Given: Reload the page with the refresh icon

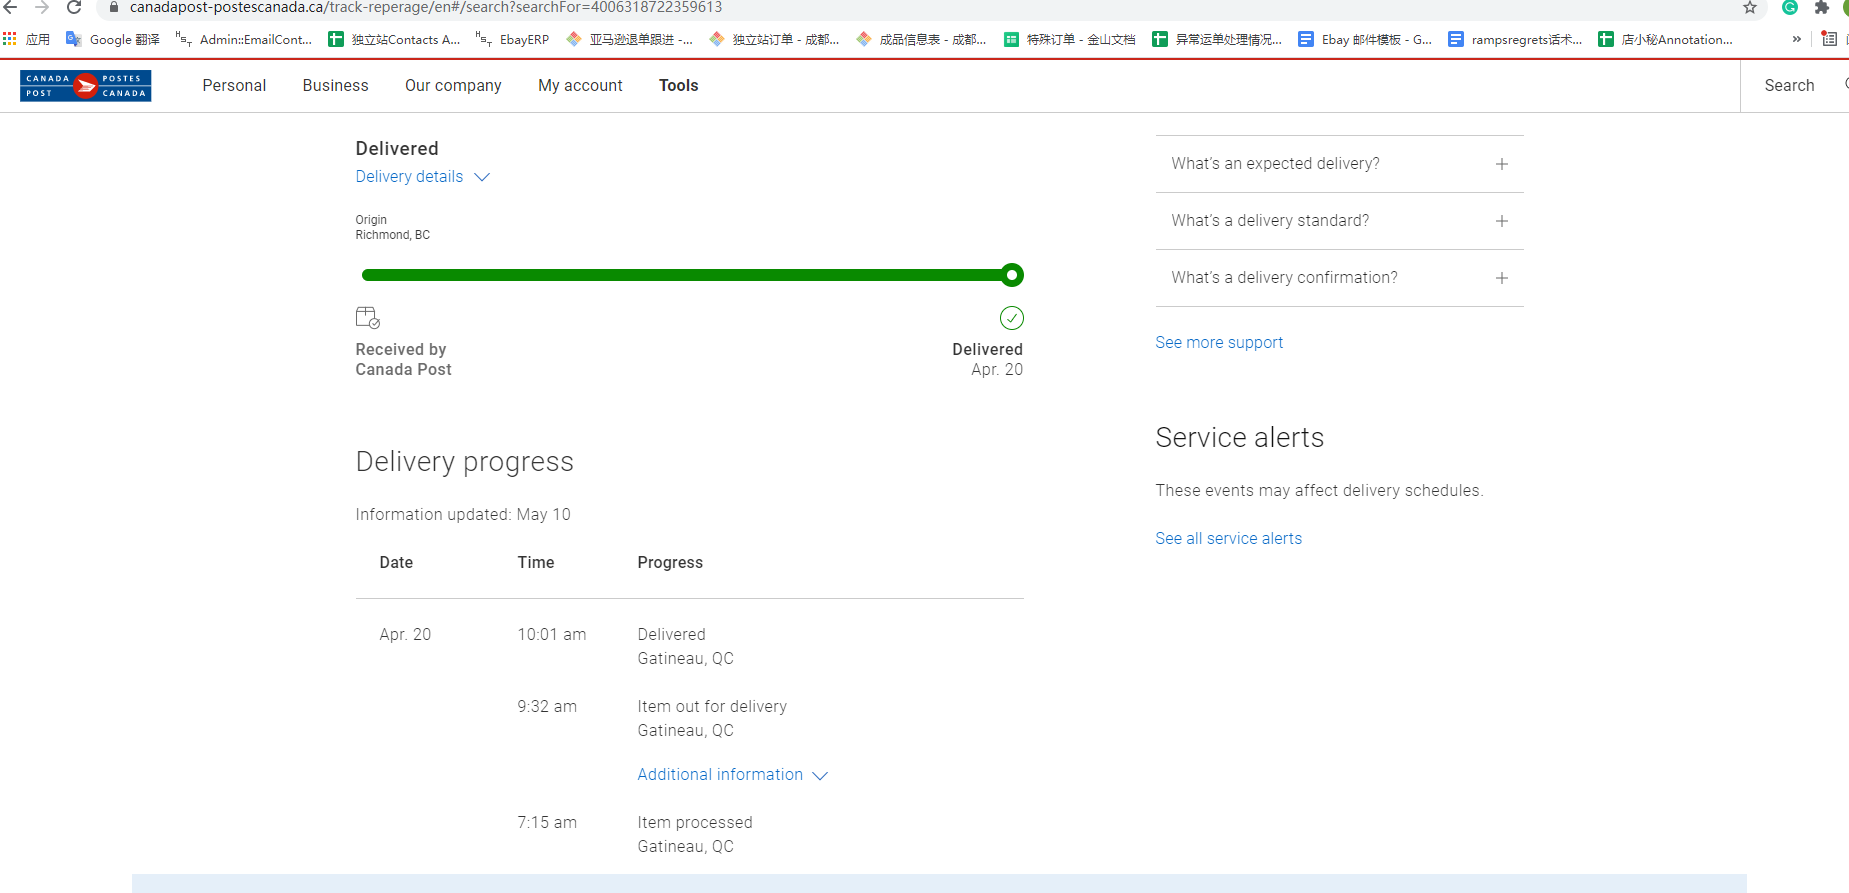Looking at the screenshot, I should 74,8.
